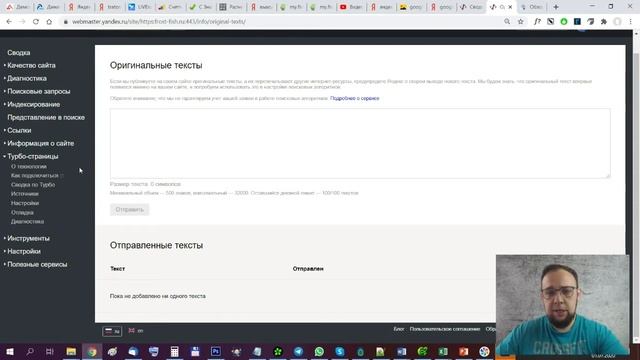The width and height of the screenshot is (640, 360).
Task: Click the zoom magnifier icon in address bar
Action: click(507, 22)
